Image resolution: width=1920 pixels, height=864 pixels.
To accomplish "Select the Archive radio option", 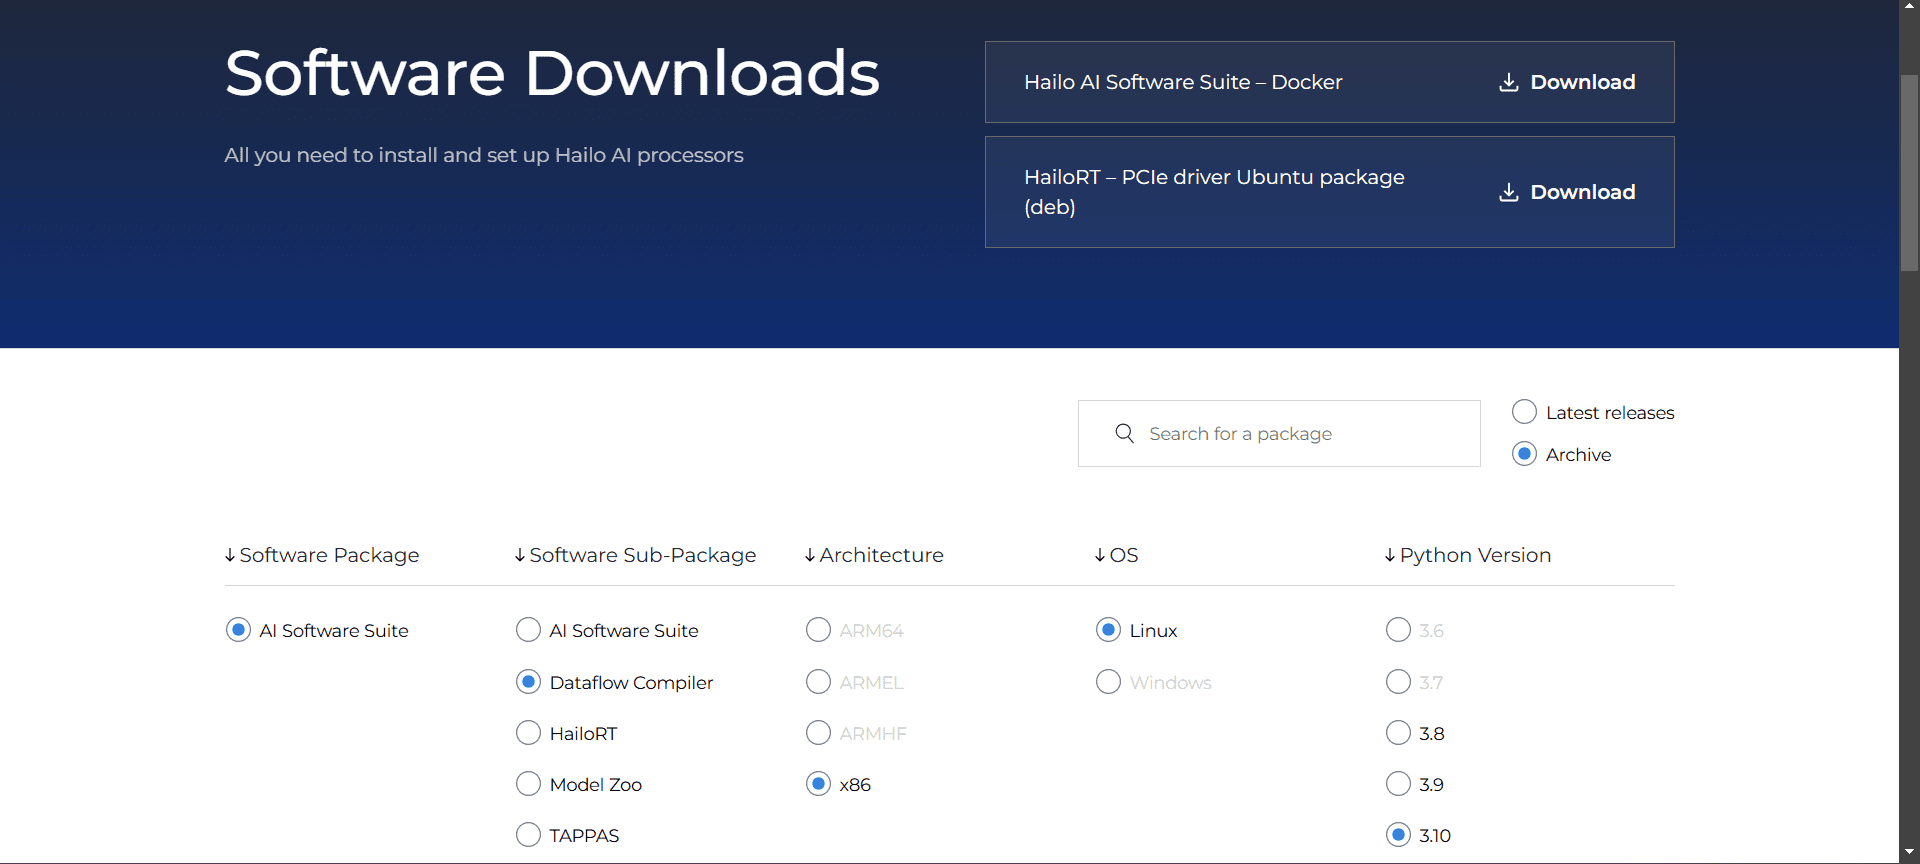I will [x=1524, y=454].
